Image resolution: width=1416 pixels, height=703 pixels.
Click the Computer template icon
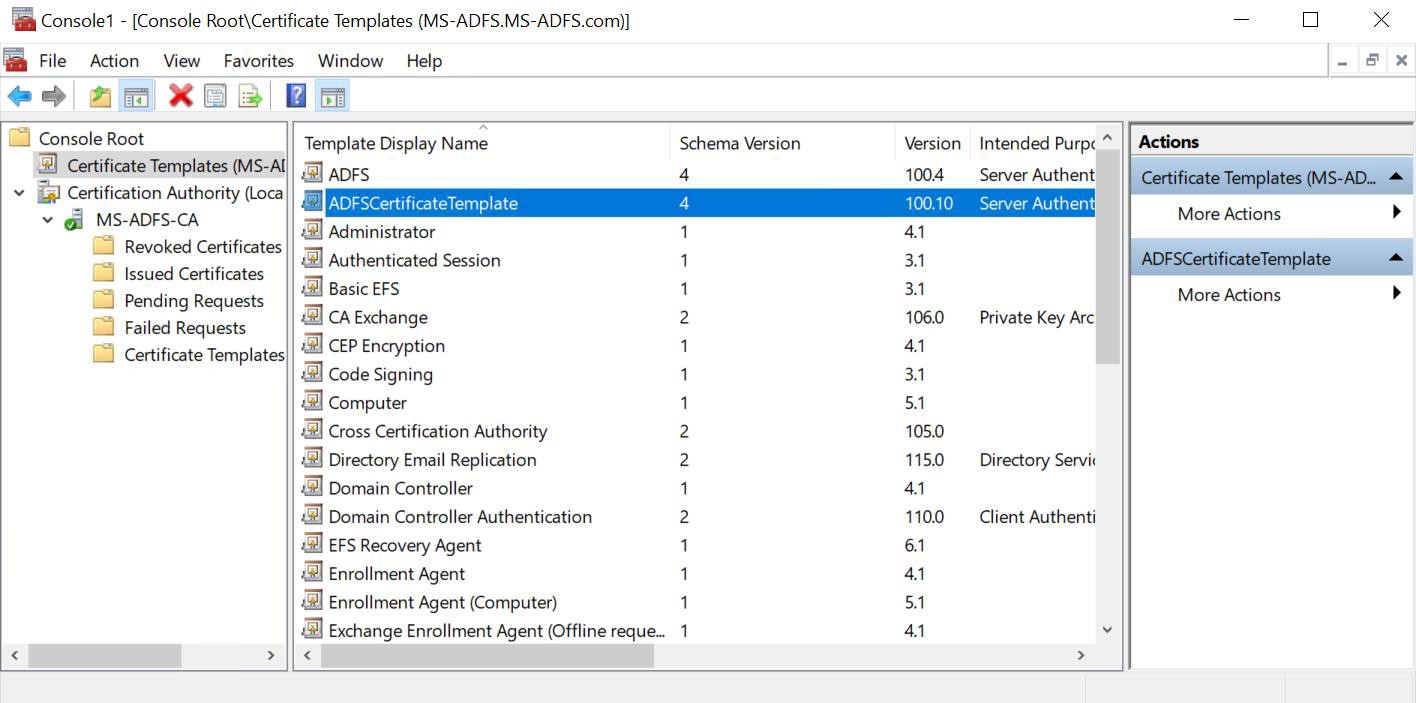click(313, 403)
